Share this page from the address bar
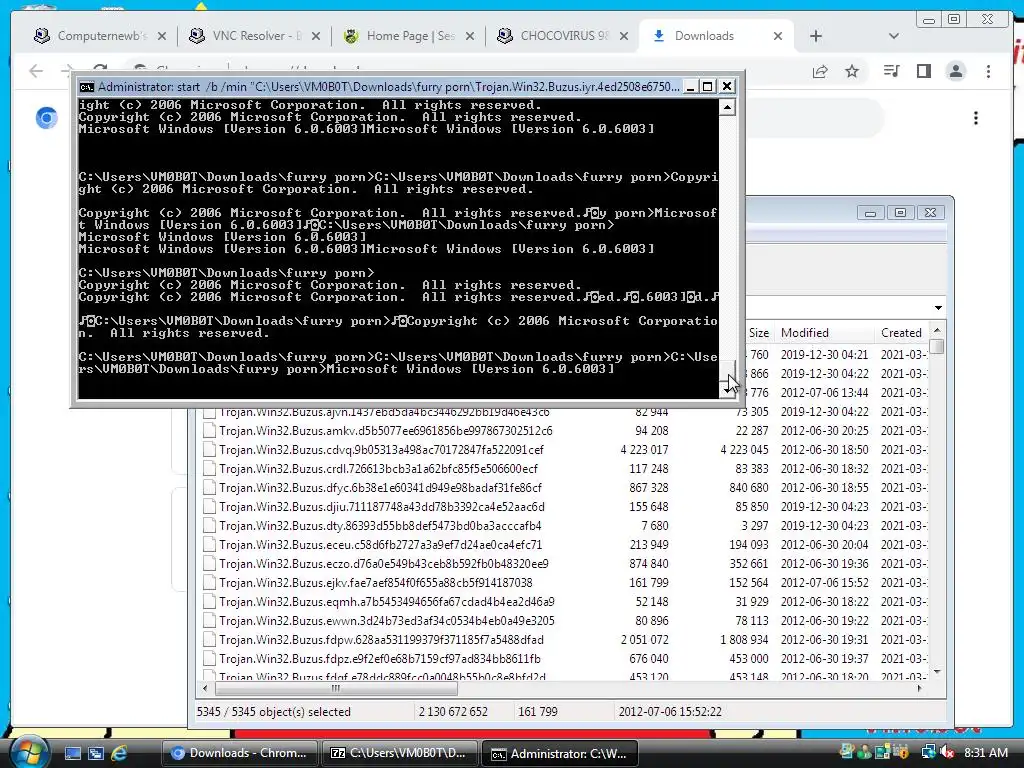1024x768 pixels. 820,71
